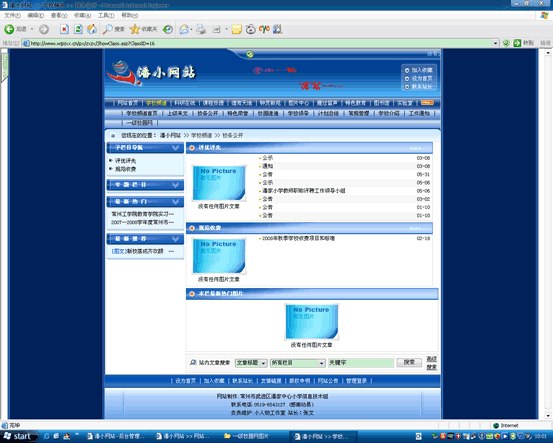
Task: Open the 2008年秋季学校收费项目和标准 article
Action: pos(298,238)
